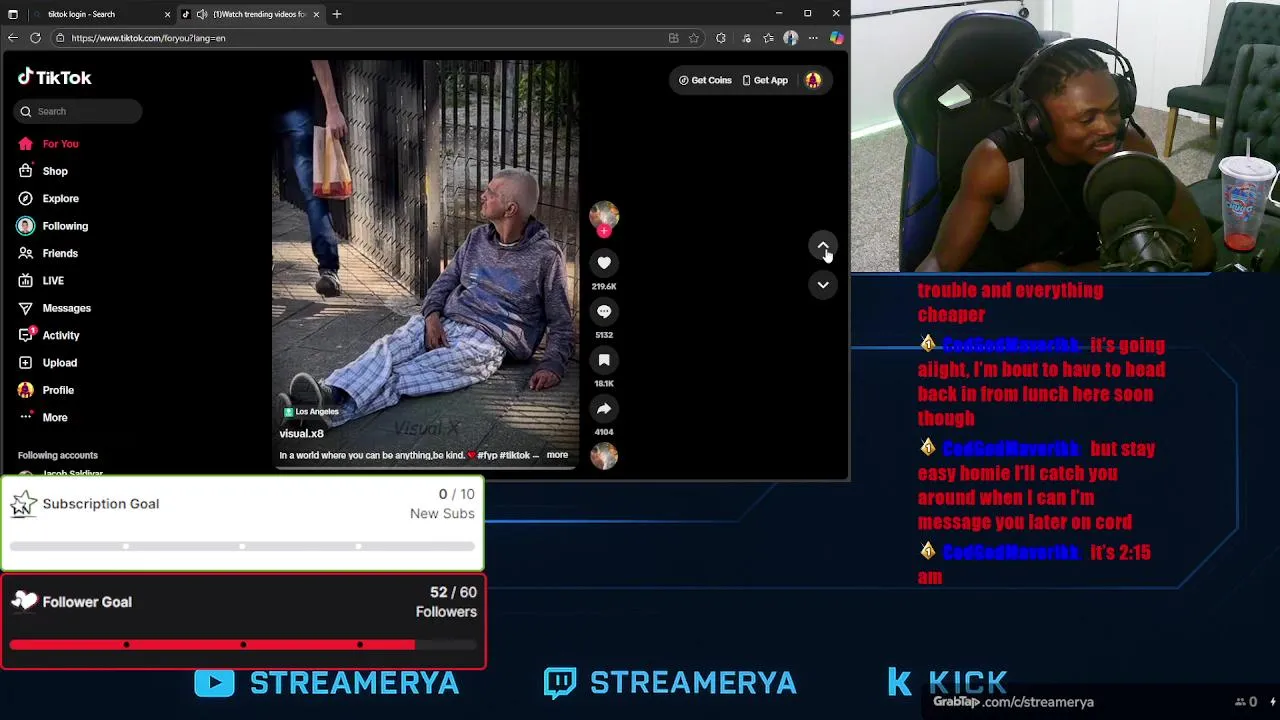
Task: Click the Get App button
Action: (x=765, y=80)
